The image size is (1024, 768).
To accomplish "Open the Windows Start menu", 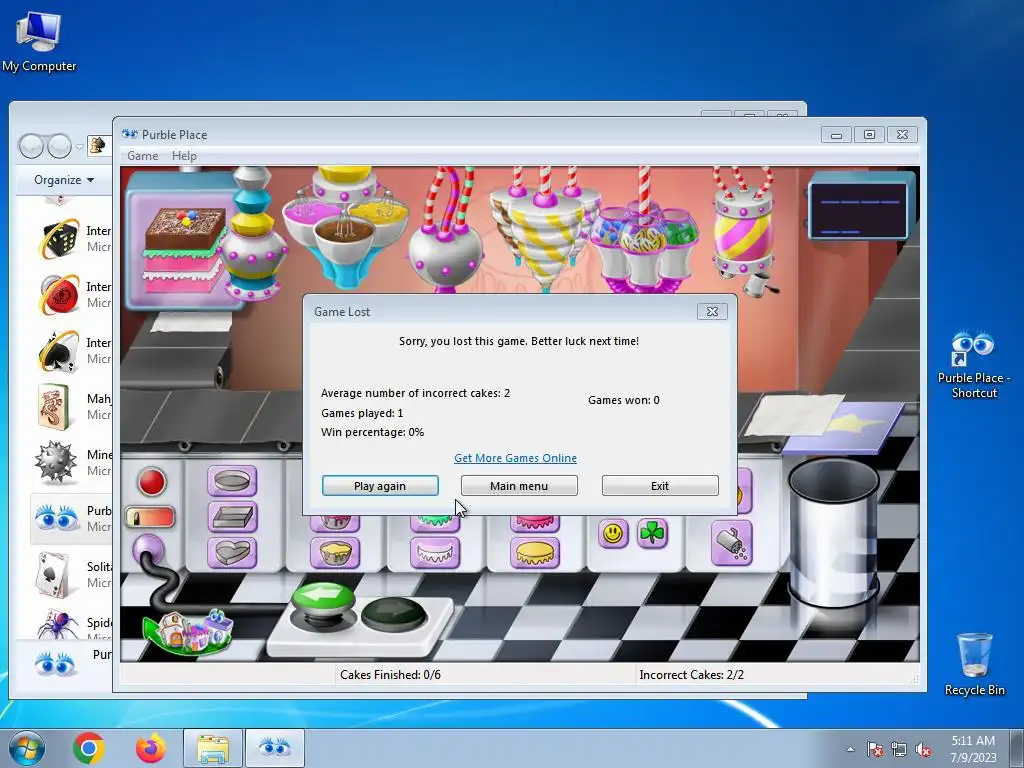I will 27,748.
